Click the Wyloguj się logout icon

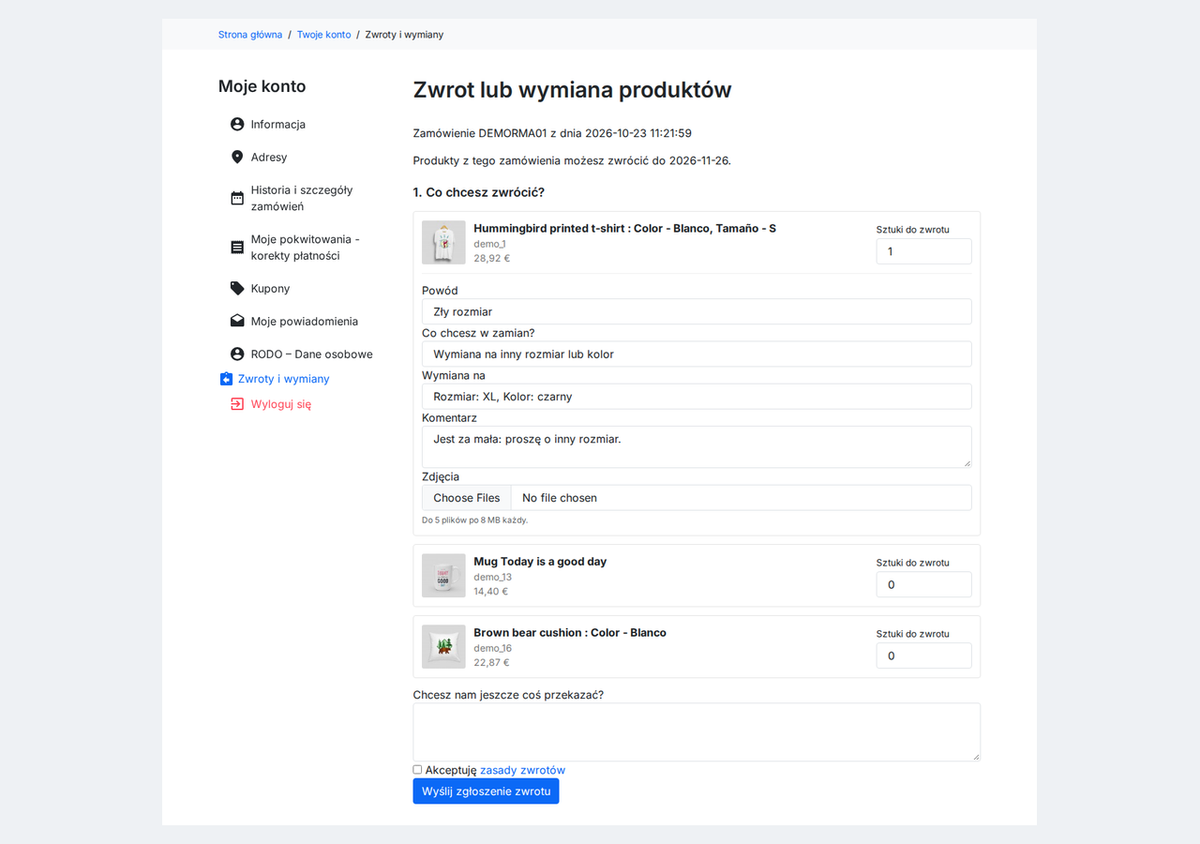tap(237, 404)
